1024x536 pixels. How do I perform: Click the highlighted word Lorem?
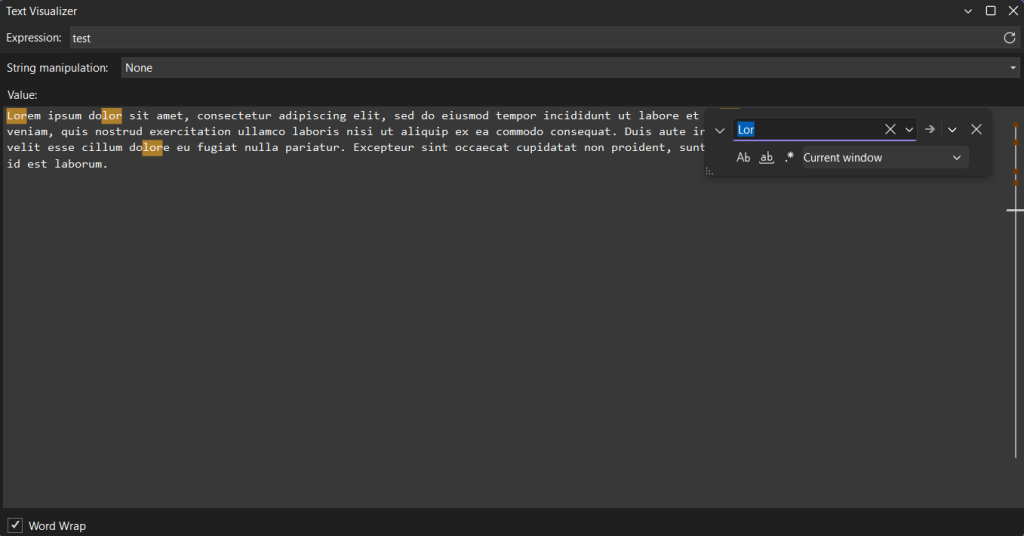point(24,116)
